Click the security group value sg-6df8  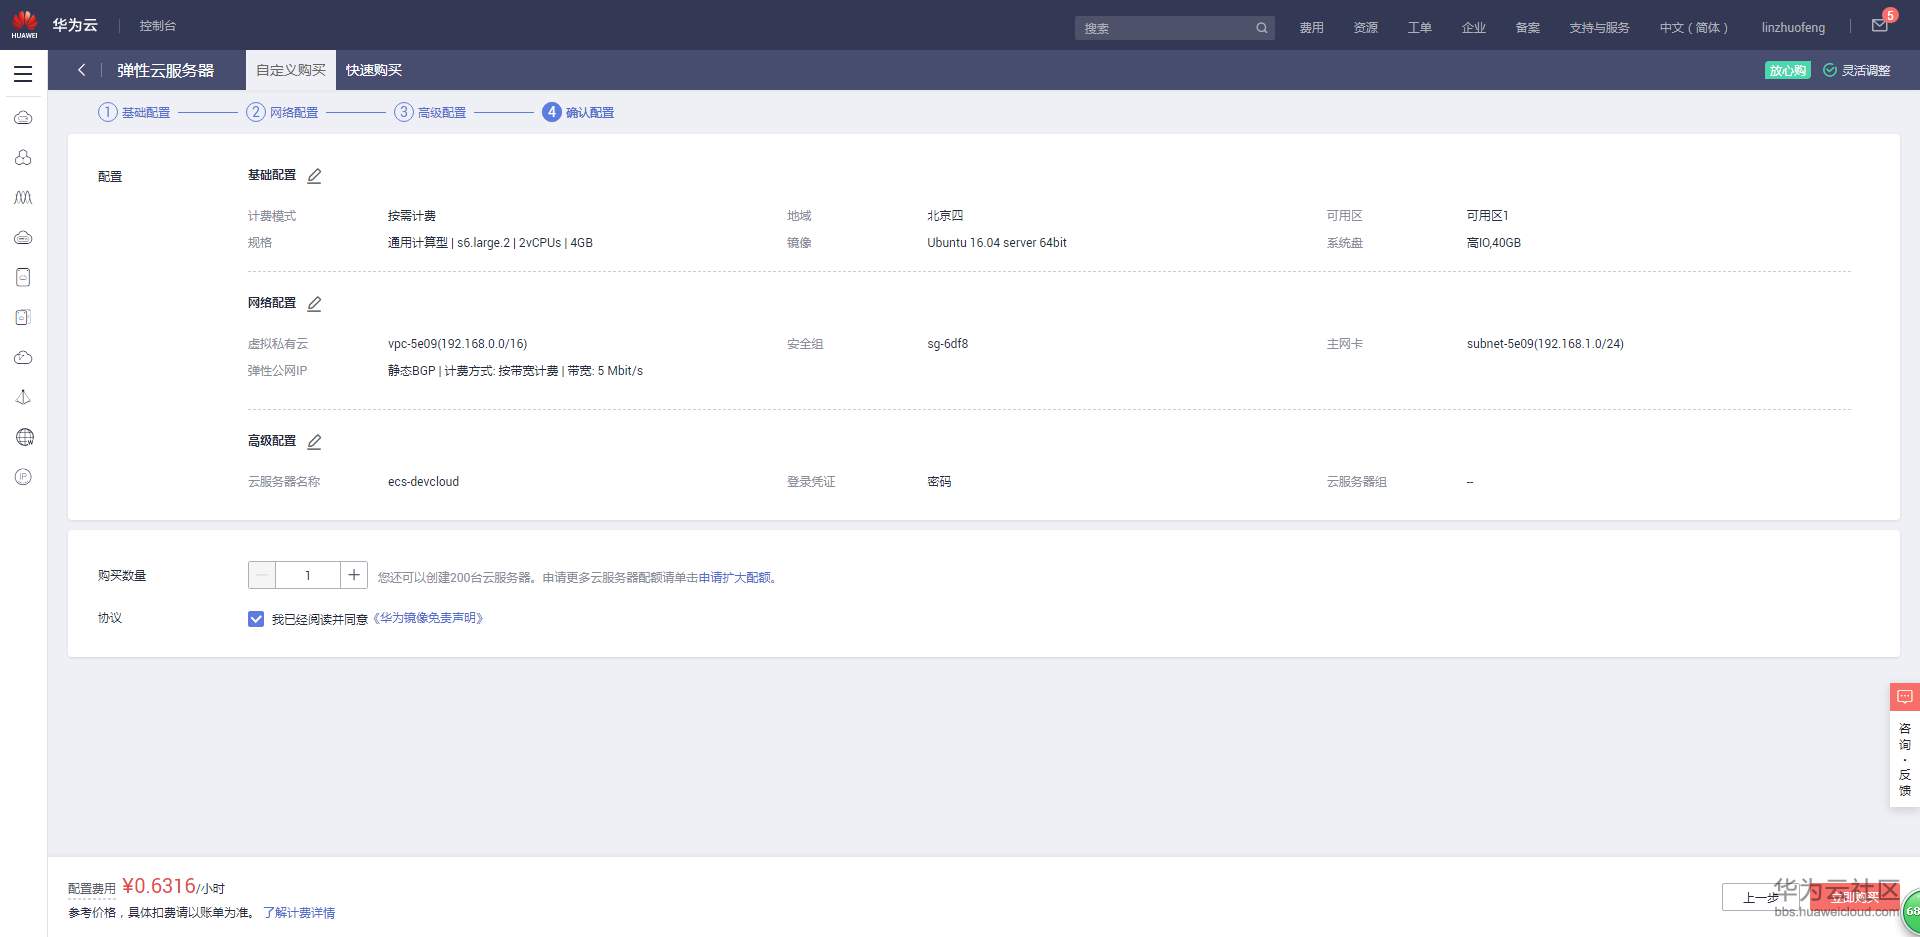(948, 344)
